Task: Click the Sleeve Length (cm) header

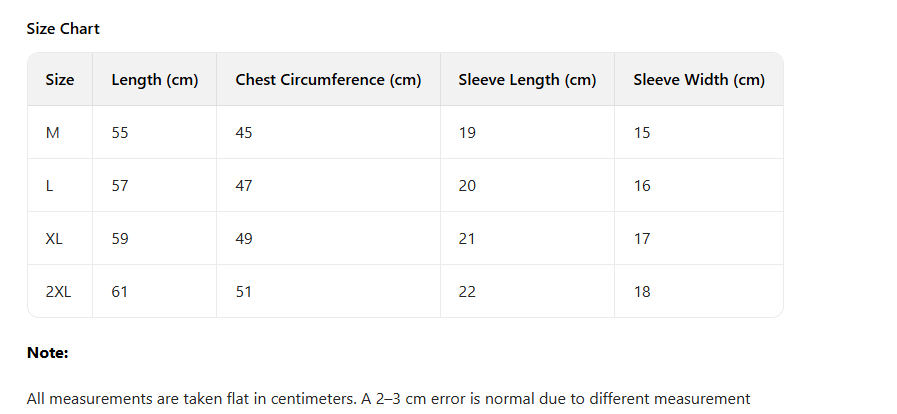Action: 527,80
